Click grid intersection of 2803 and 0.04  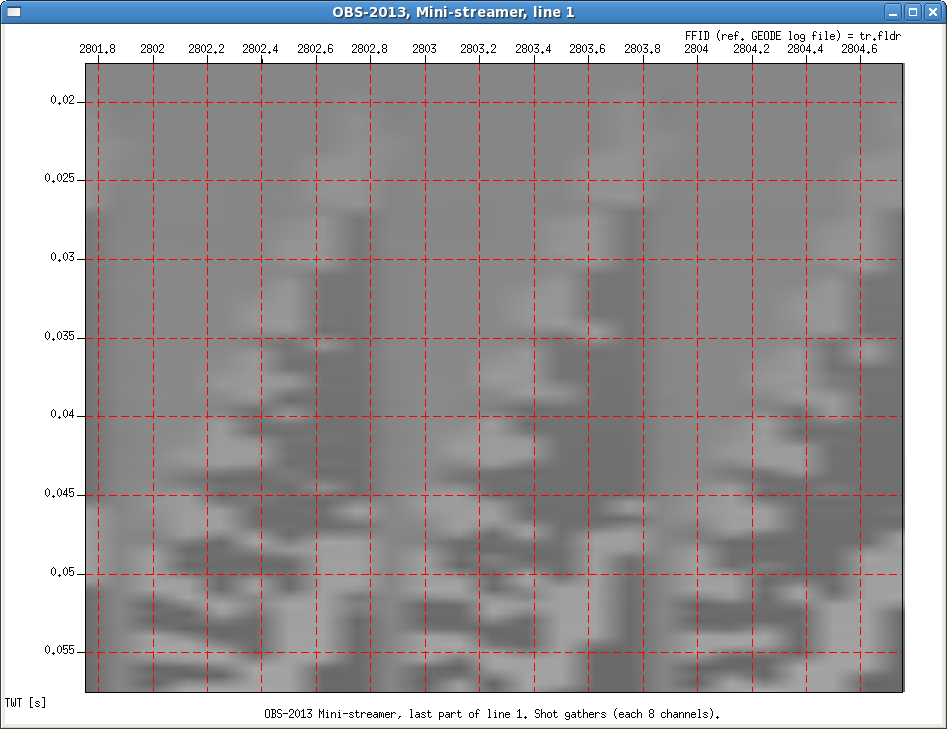click(x=425, y=416)
